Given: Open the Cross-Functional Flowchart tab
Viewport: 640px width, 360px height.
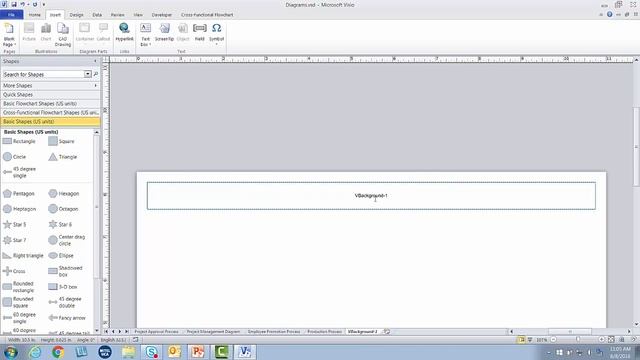Looking at the screenshot, I should 207,15.
